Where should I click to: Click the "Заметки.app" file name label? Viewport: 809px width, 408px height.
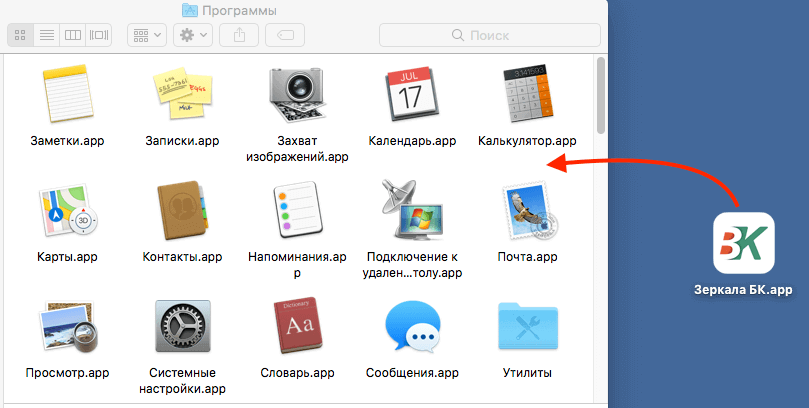pyautogui.click(x=68, y=141)
